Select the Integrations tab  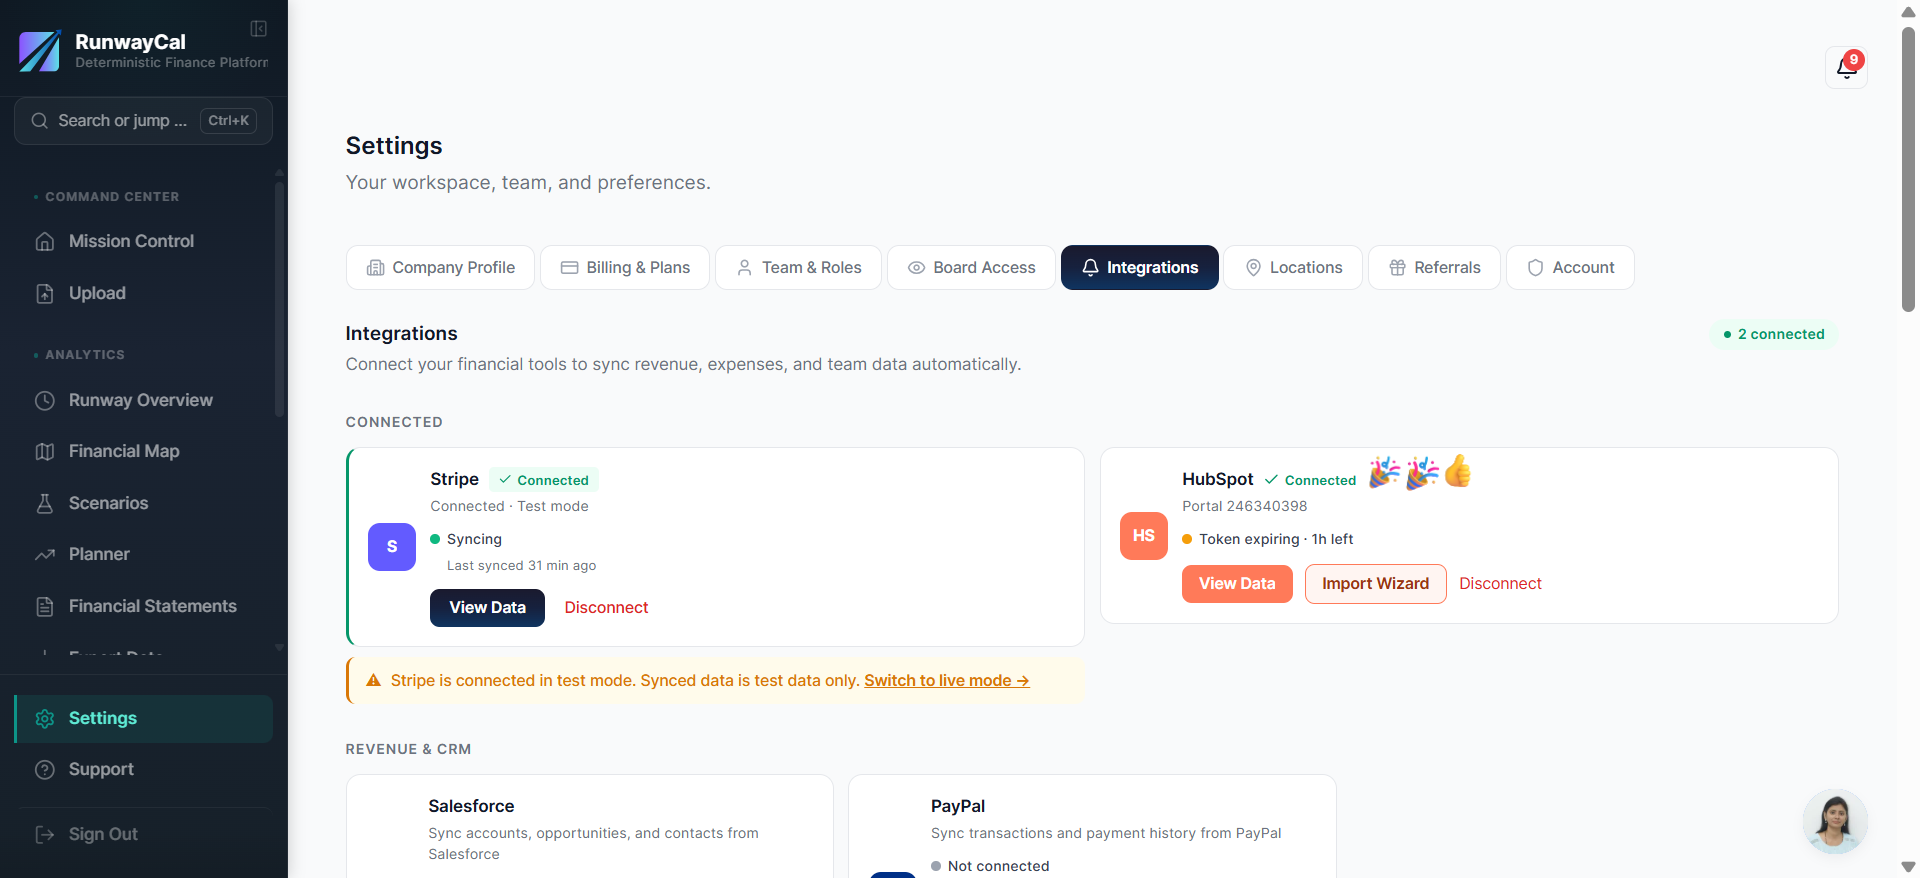click(x=1140, y=268)
